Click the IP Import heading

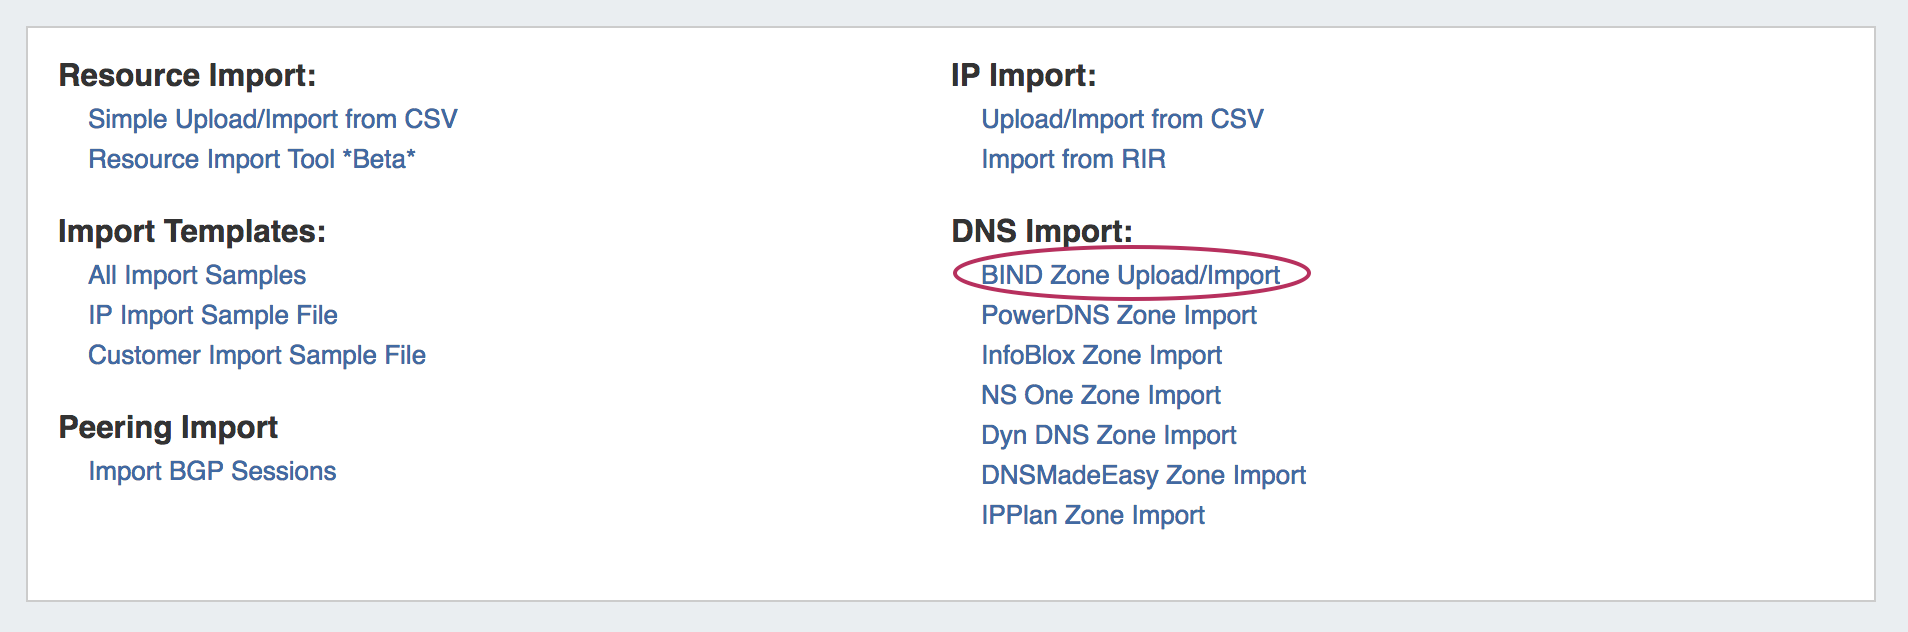point(1023,75)
